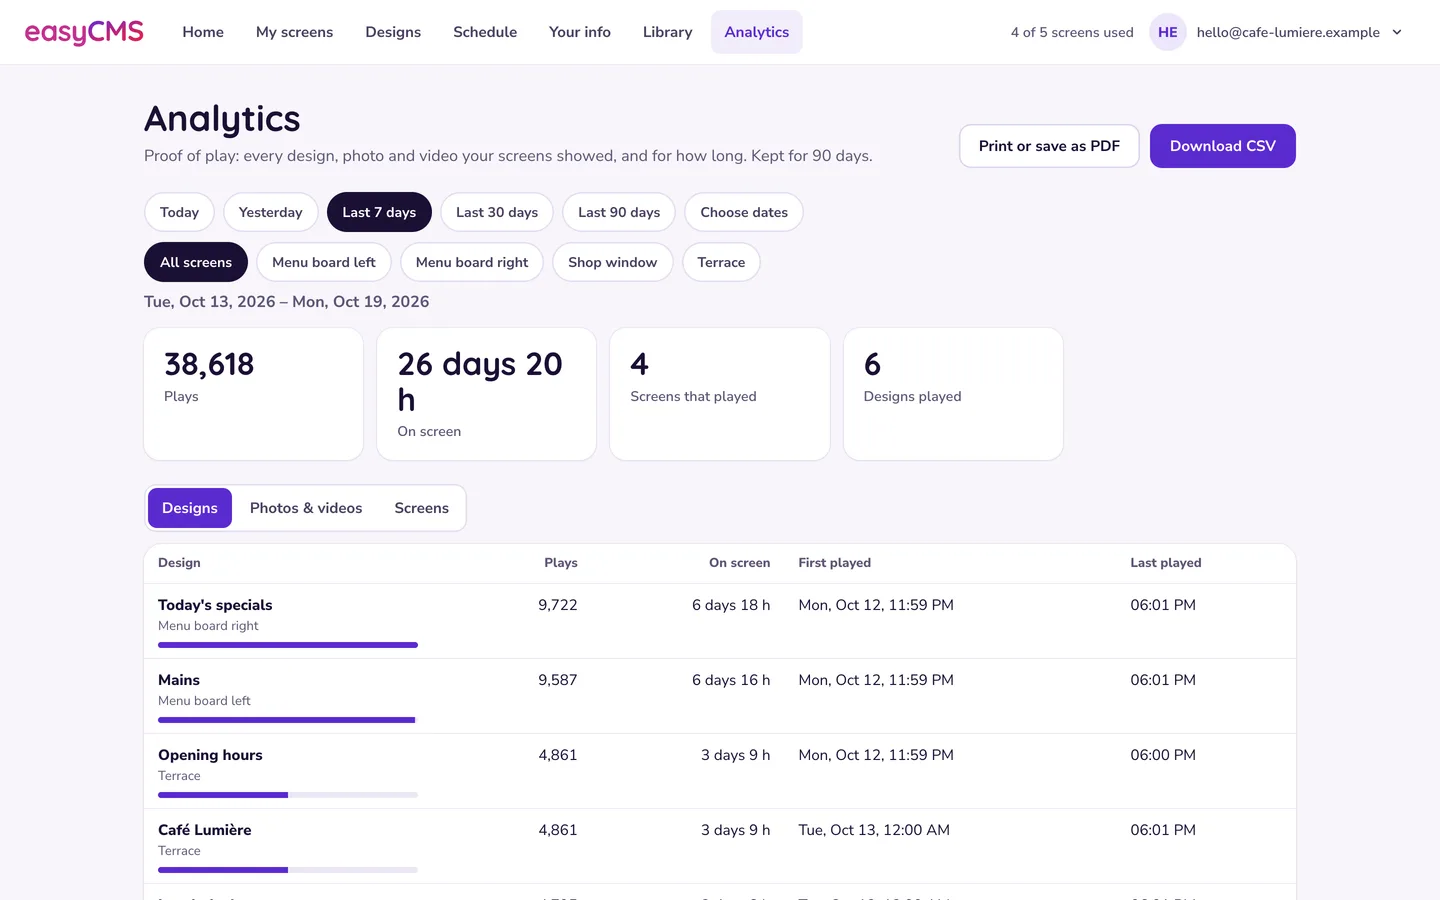Open the Schedule menu item
Viewport: 1440px width, 900px height.
pyautogui.click(x=485, y=32)
